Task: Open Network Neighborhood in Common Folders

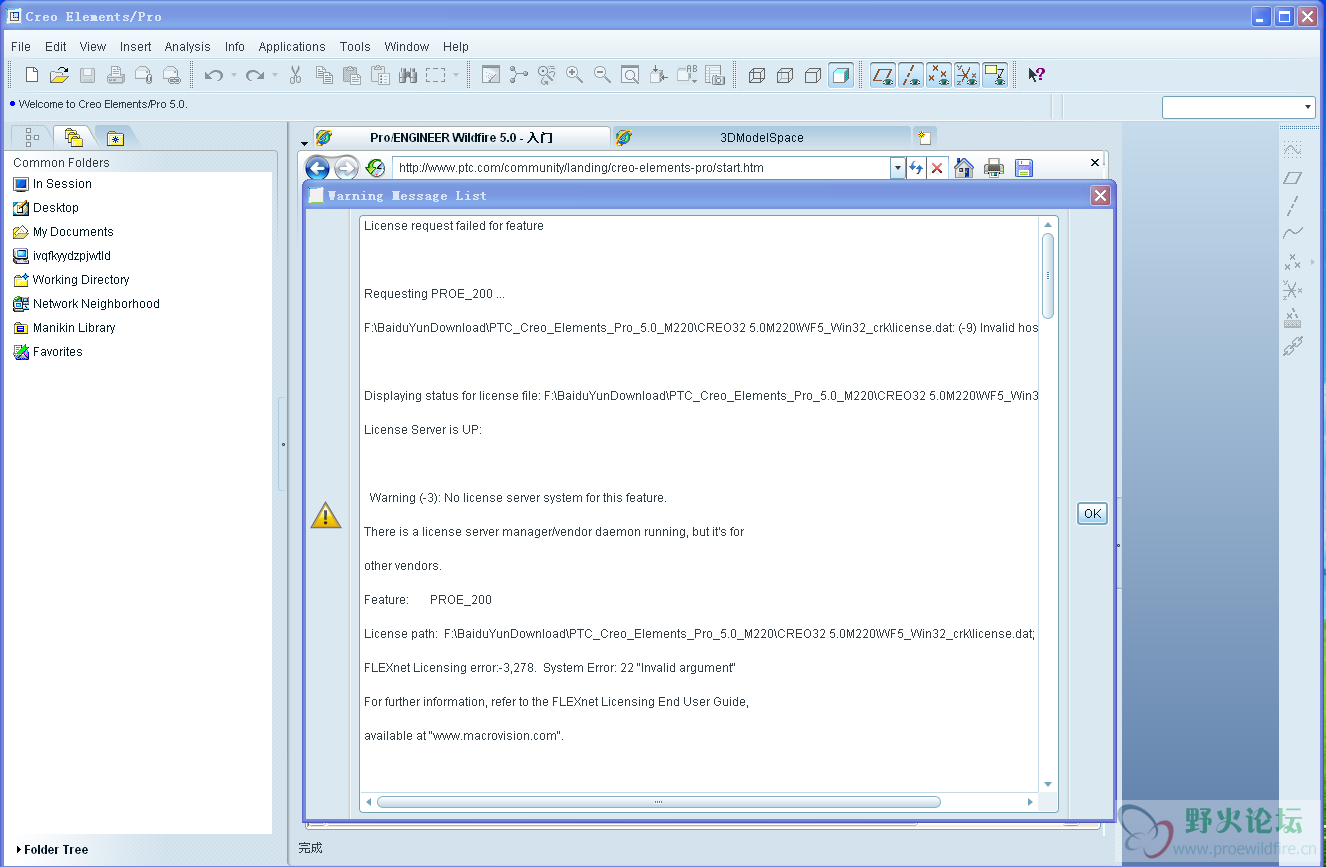Action: click(86, 304)
